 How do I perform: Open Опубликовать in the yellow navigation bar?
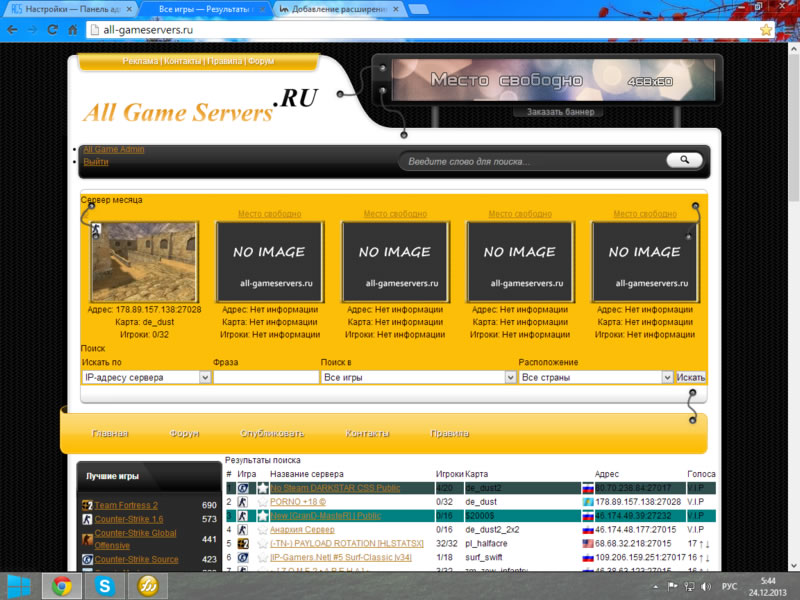click(272, 433)
